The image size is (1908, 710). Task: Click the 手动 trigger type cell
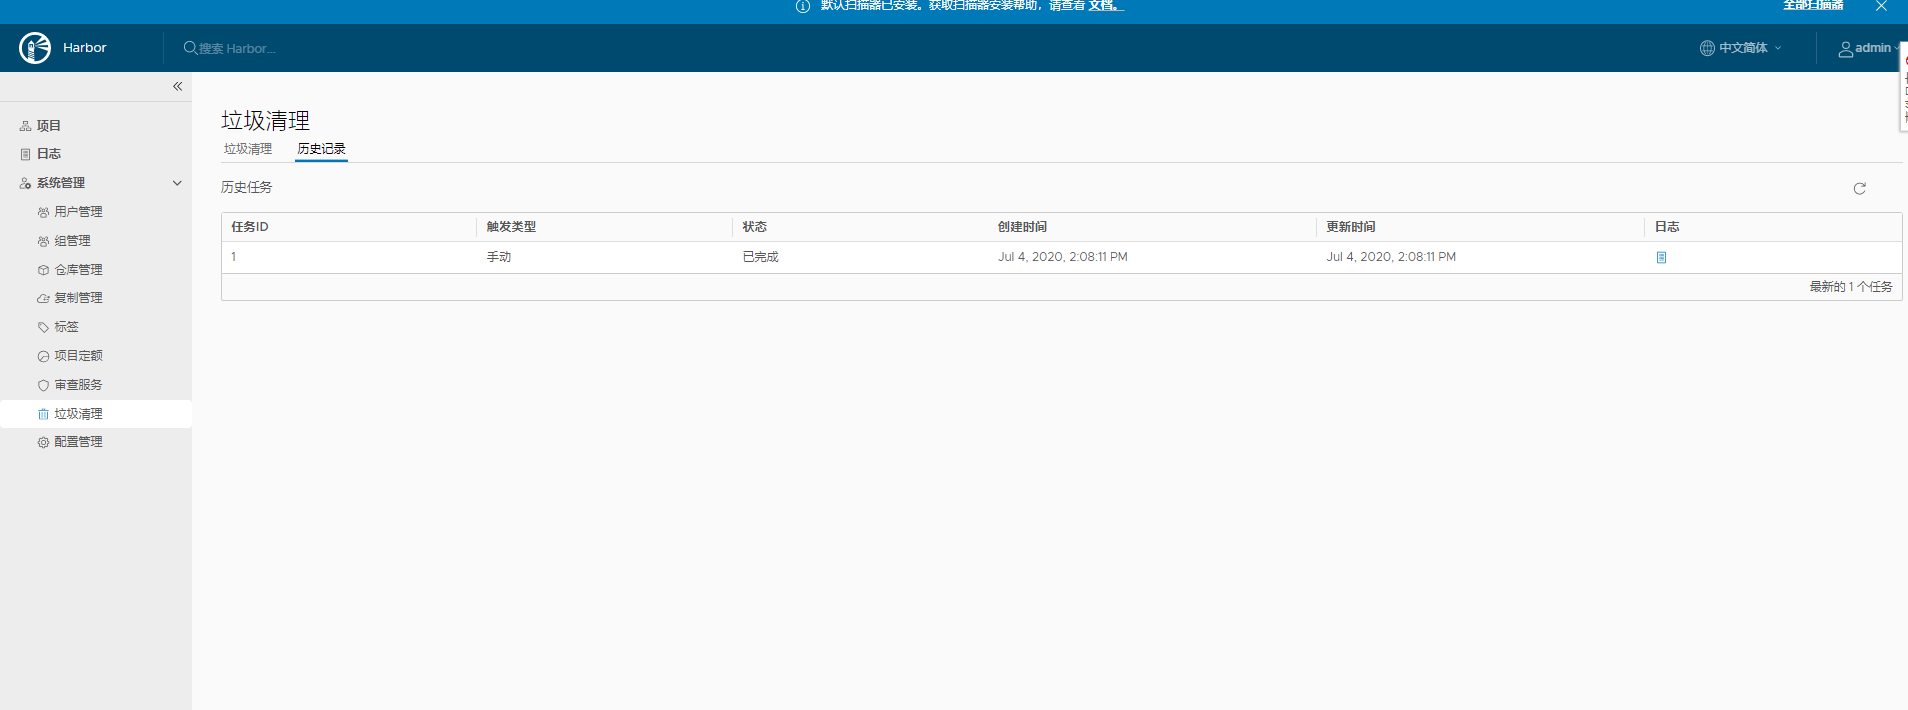pos(499,257)
